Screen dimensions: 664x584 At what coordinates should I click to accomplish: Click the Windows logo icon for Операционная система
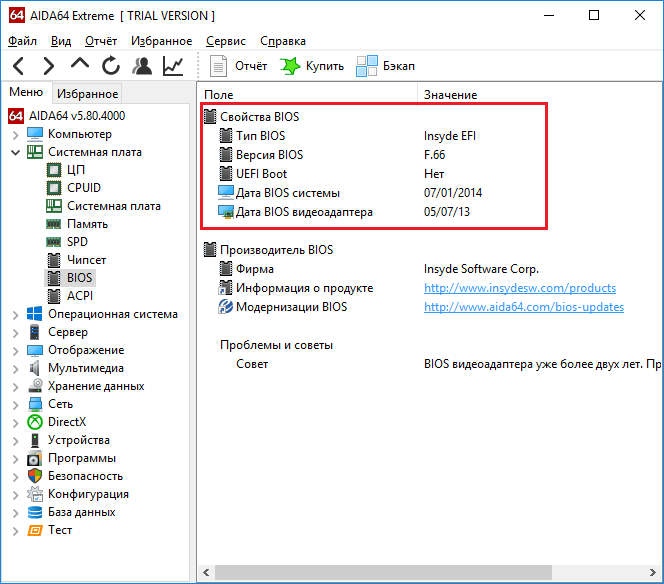pos(35,314)
